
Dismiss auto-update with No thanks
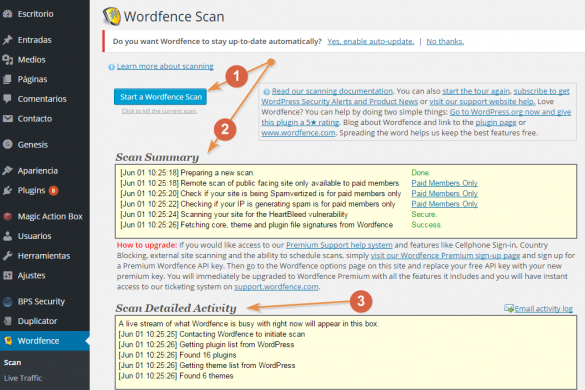click(x=445, y=41)
